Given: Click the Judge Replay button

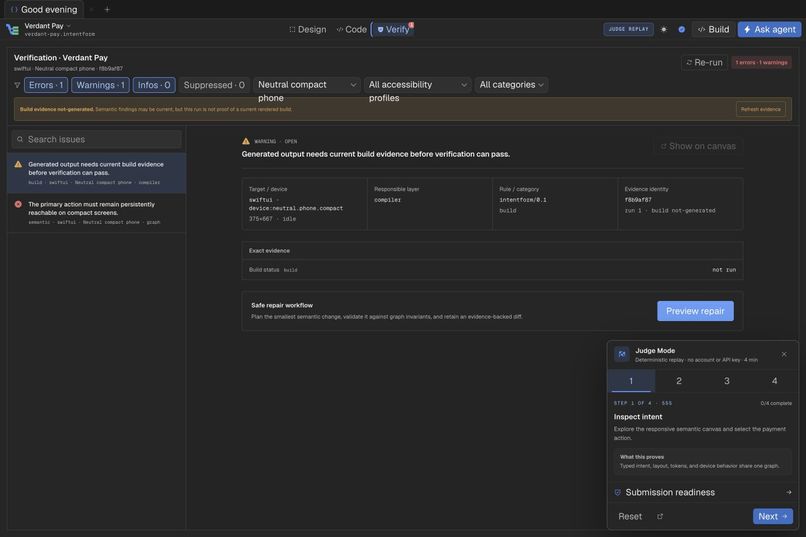Looking at the screenshot, I should click(x=628, y=29).
